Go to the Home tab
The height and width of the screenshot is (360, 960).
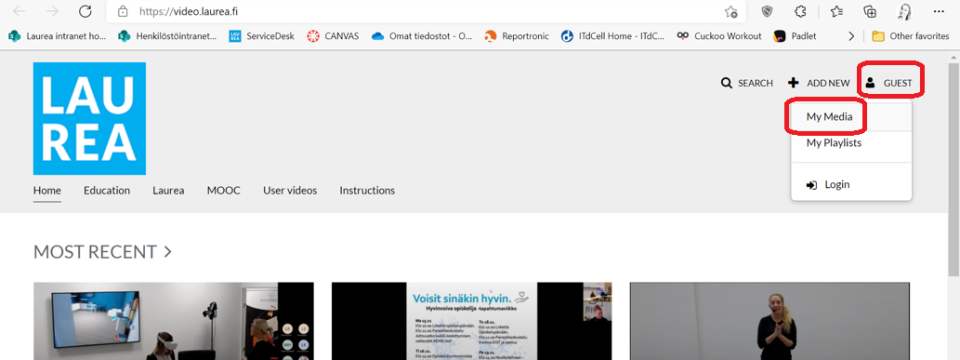[47, 190]
